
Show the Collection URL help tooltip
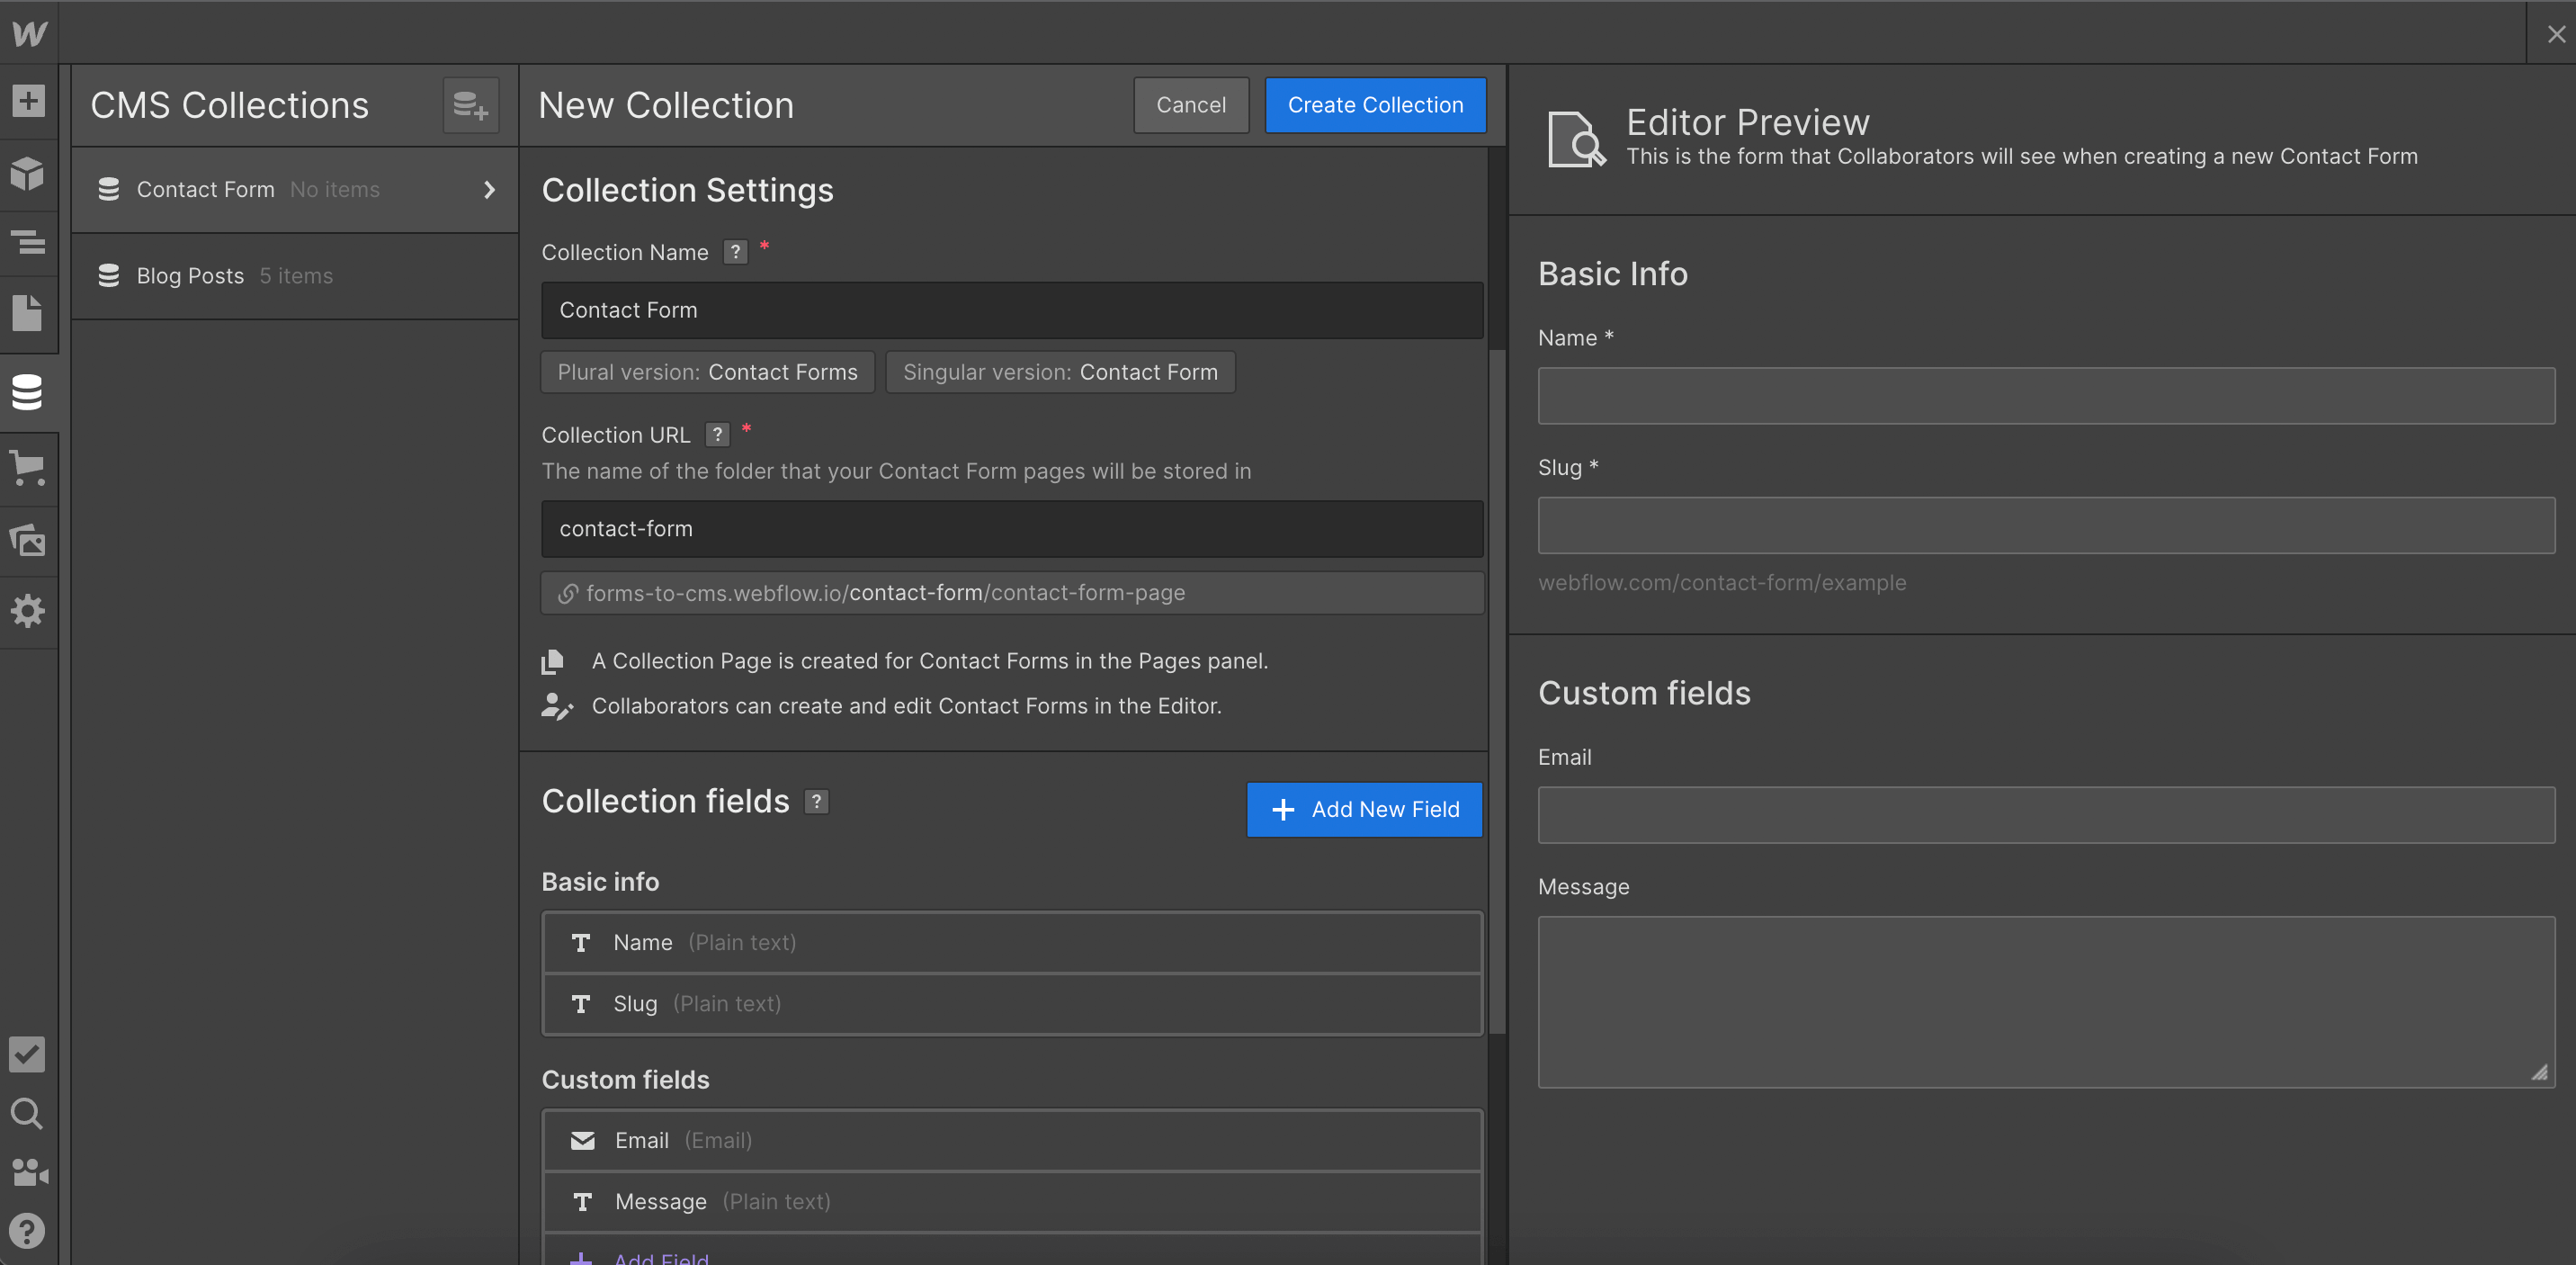tap(717, 434)
